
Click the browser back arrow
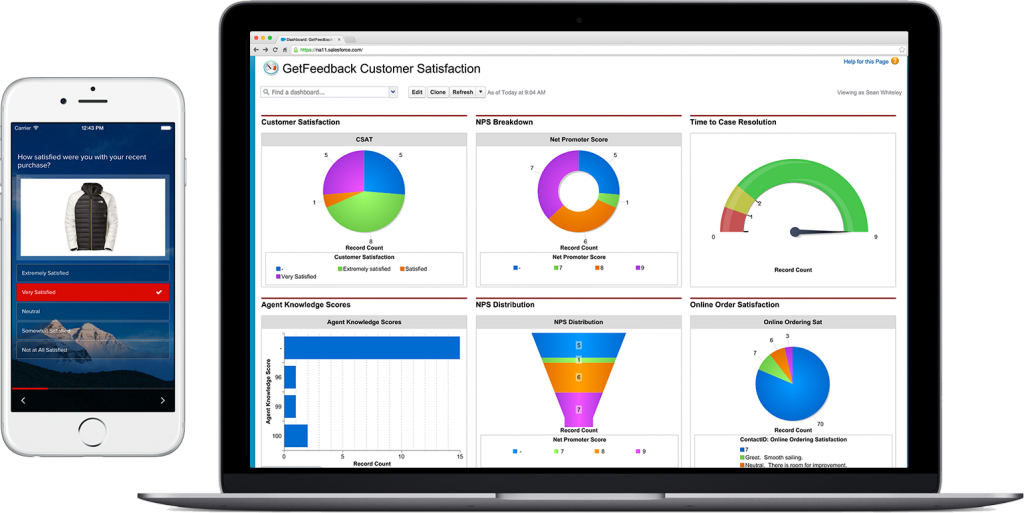click(x=257, y=50)
